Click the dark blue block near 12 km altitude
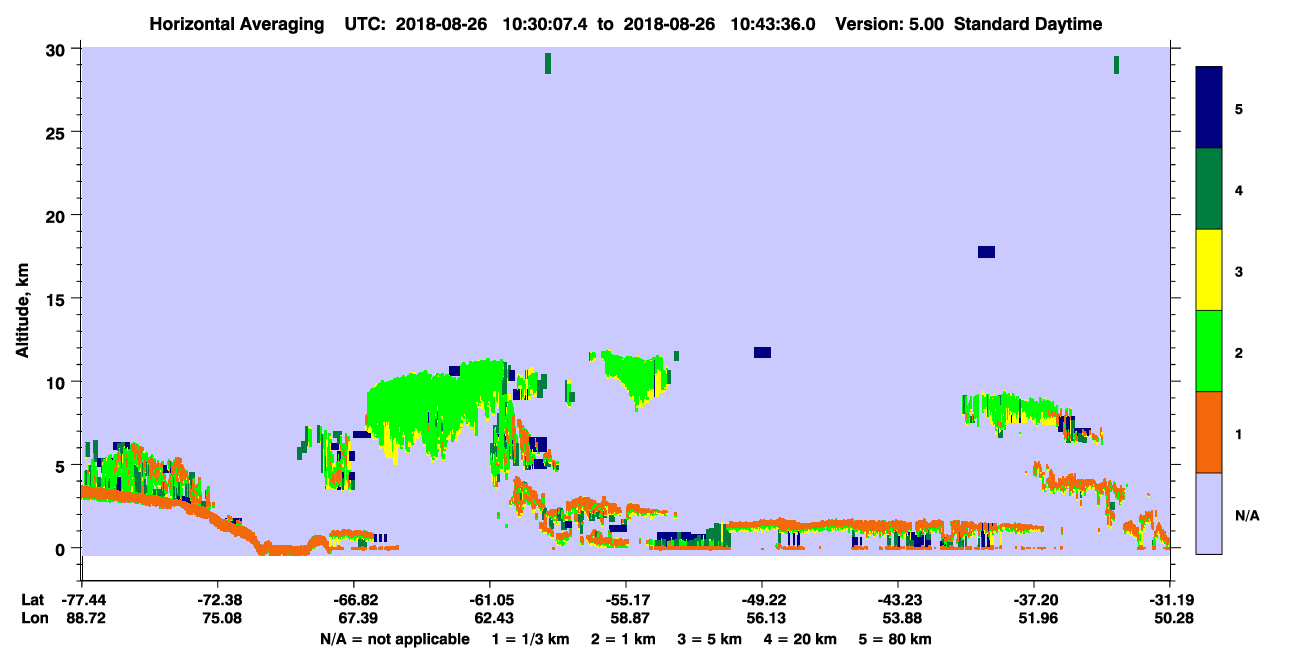 pos(762,352)
